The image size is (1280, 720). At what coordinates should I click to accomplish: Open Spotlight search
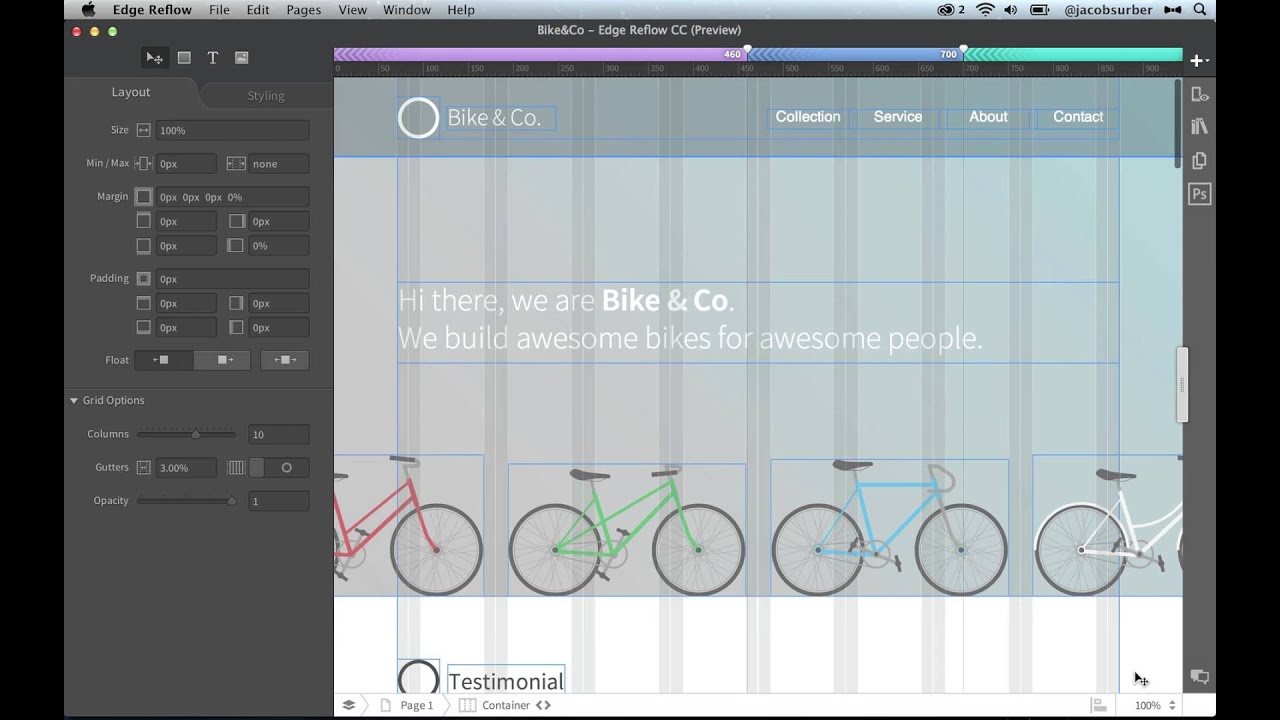pyautogui.click(x=1200, y=10)
